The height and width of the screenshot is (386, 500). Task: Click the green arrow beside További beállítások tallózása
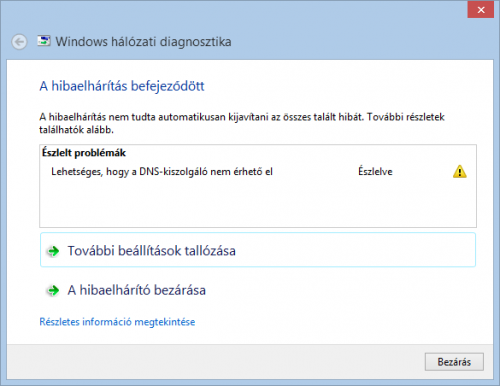pyautogui.click(x=53, y=251)
